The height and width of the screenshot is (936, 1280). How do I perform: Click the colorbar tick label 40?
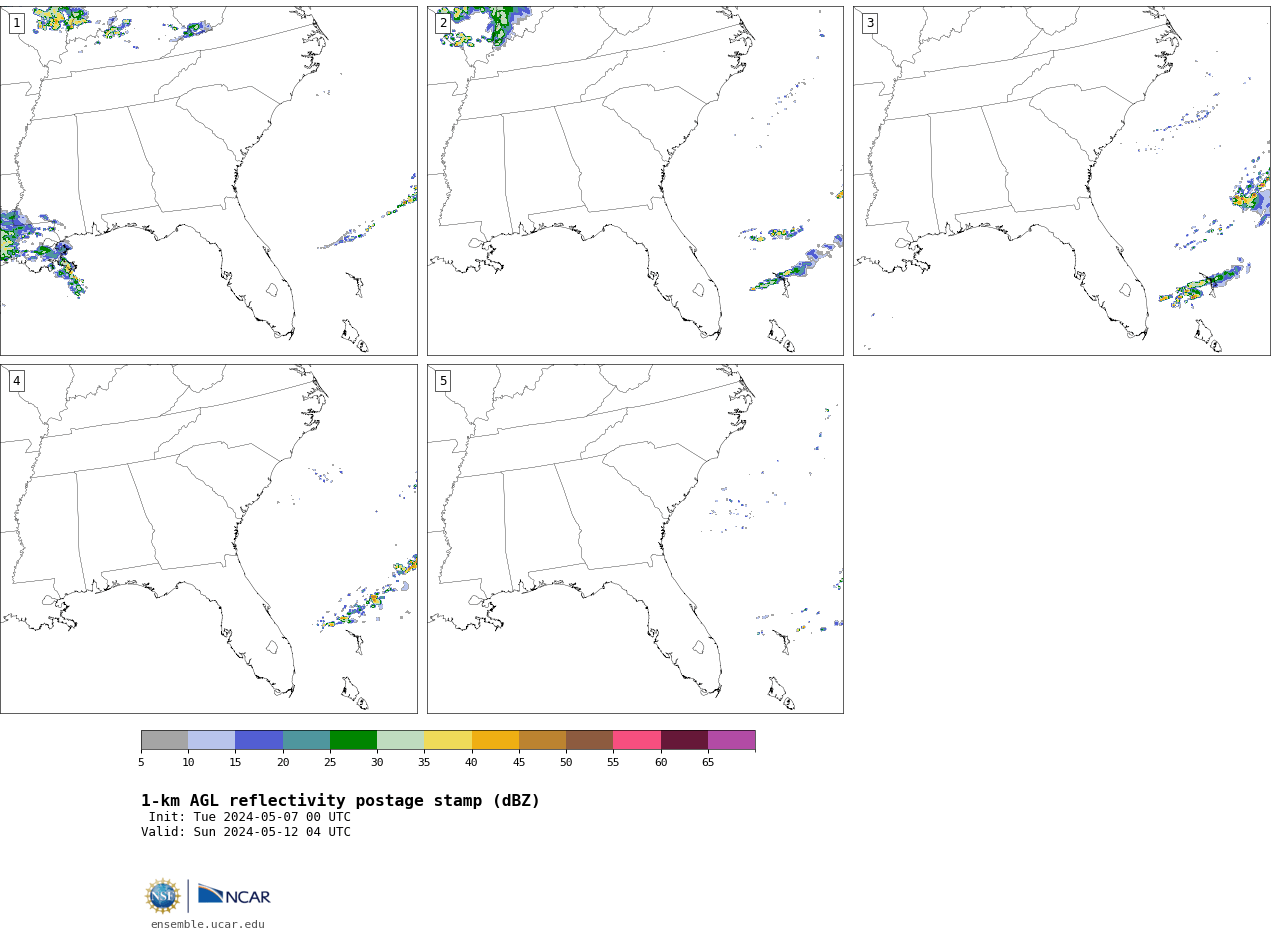(471, 763)
